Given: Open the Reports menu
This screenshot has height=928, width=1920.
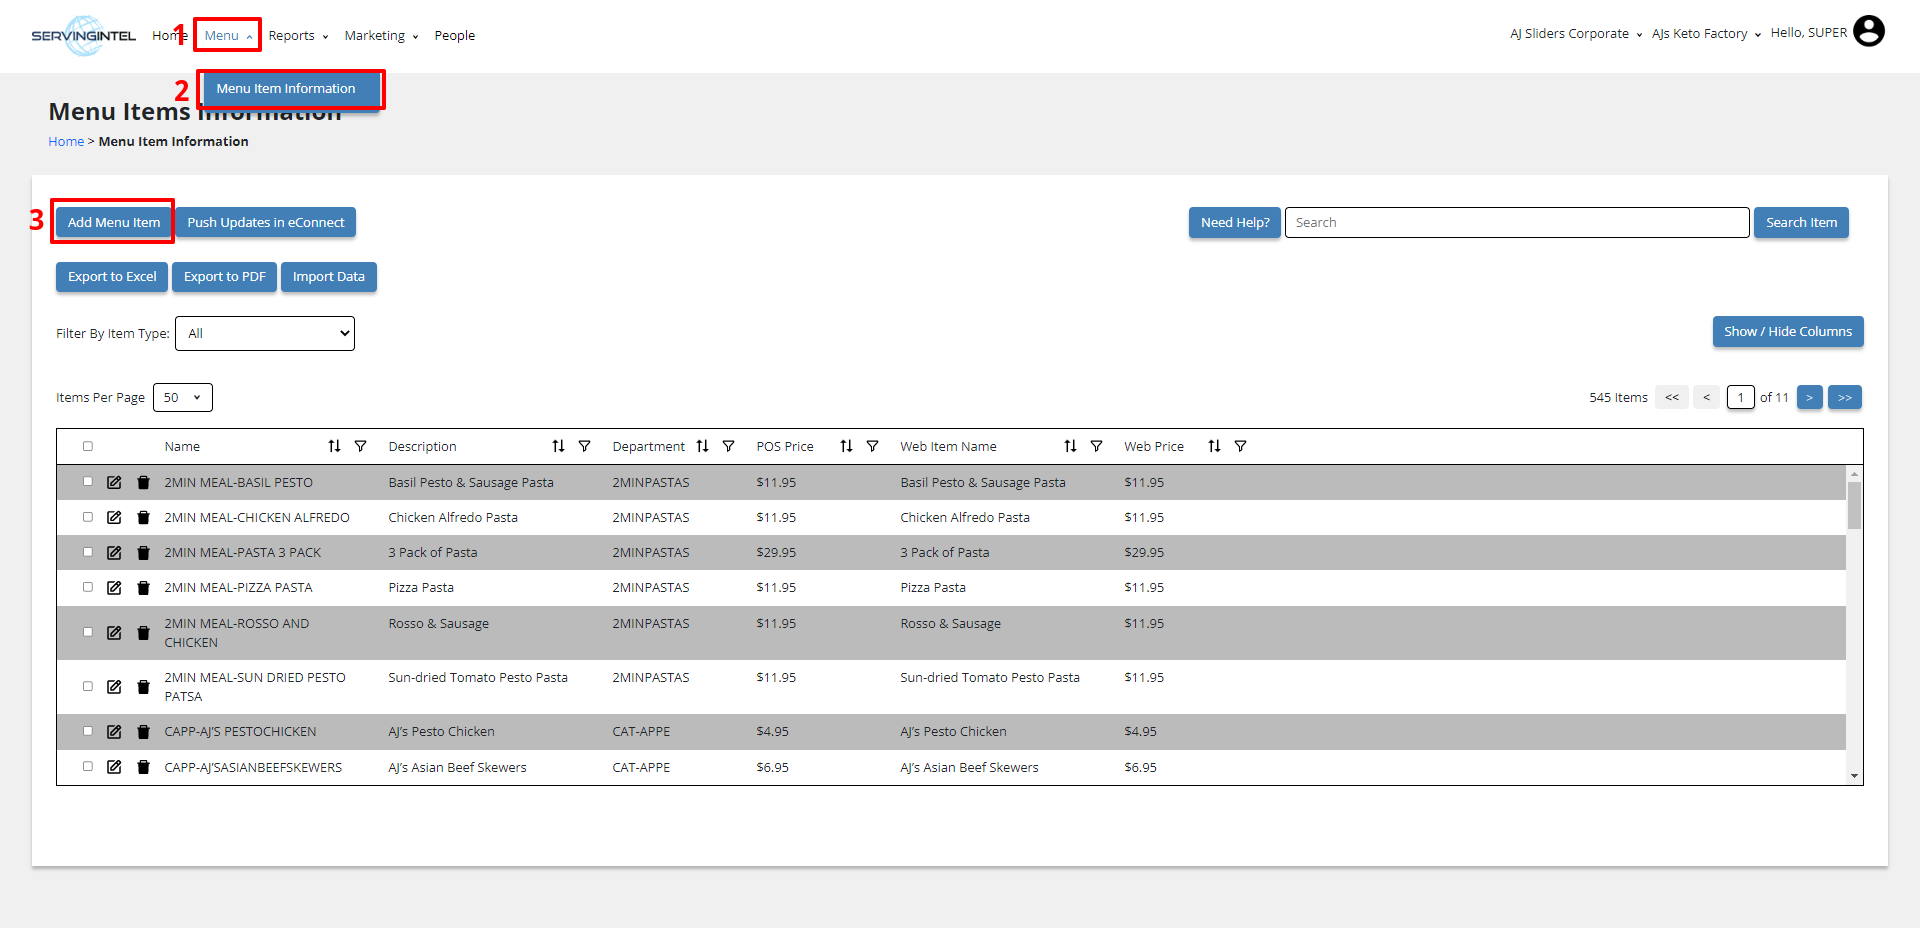Looking at the screenshot, I should click(298, 36).
